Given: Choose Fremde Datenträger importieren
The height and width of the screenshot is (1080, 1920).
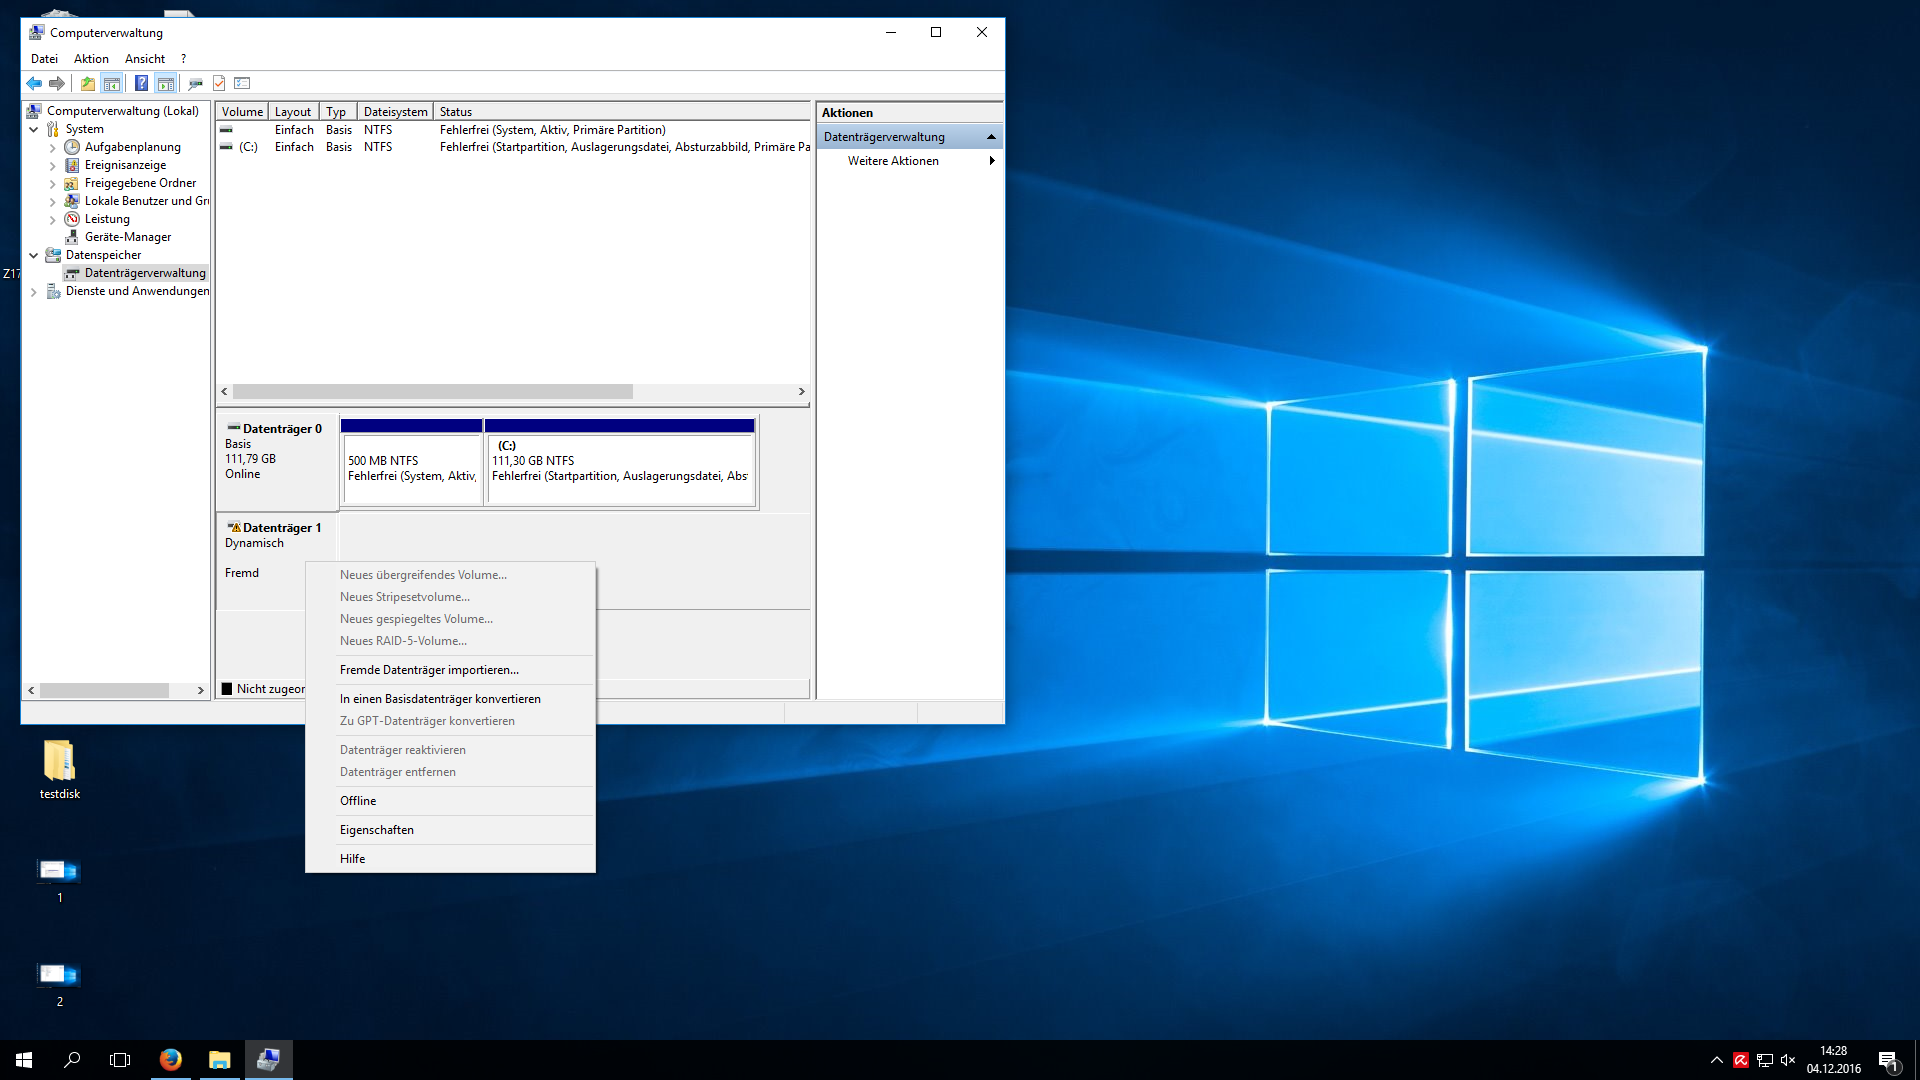Looking at the screenshot, I should click(429, 670).
